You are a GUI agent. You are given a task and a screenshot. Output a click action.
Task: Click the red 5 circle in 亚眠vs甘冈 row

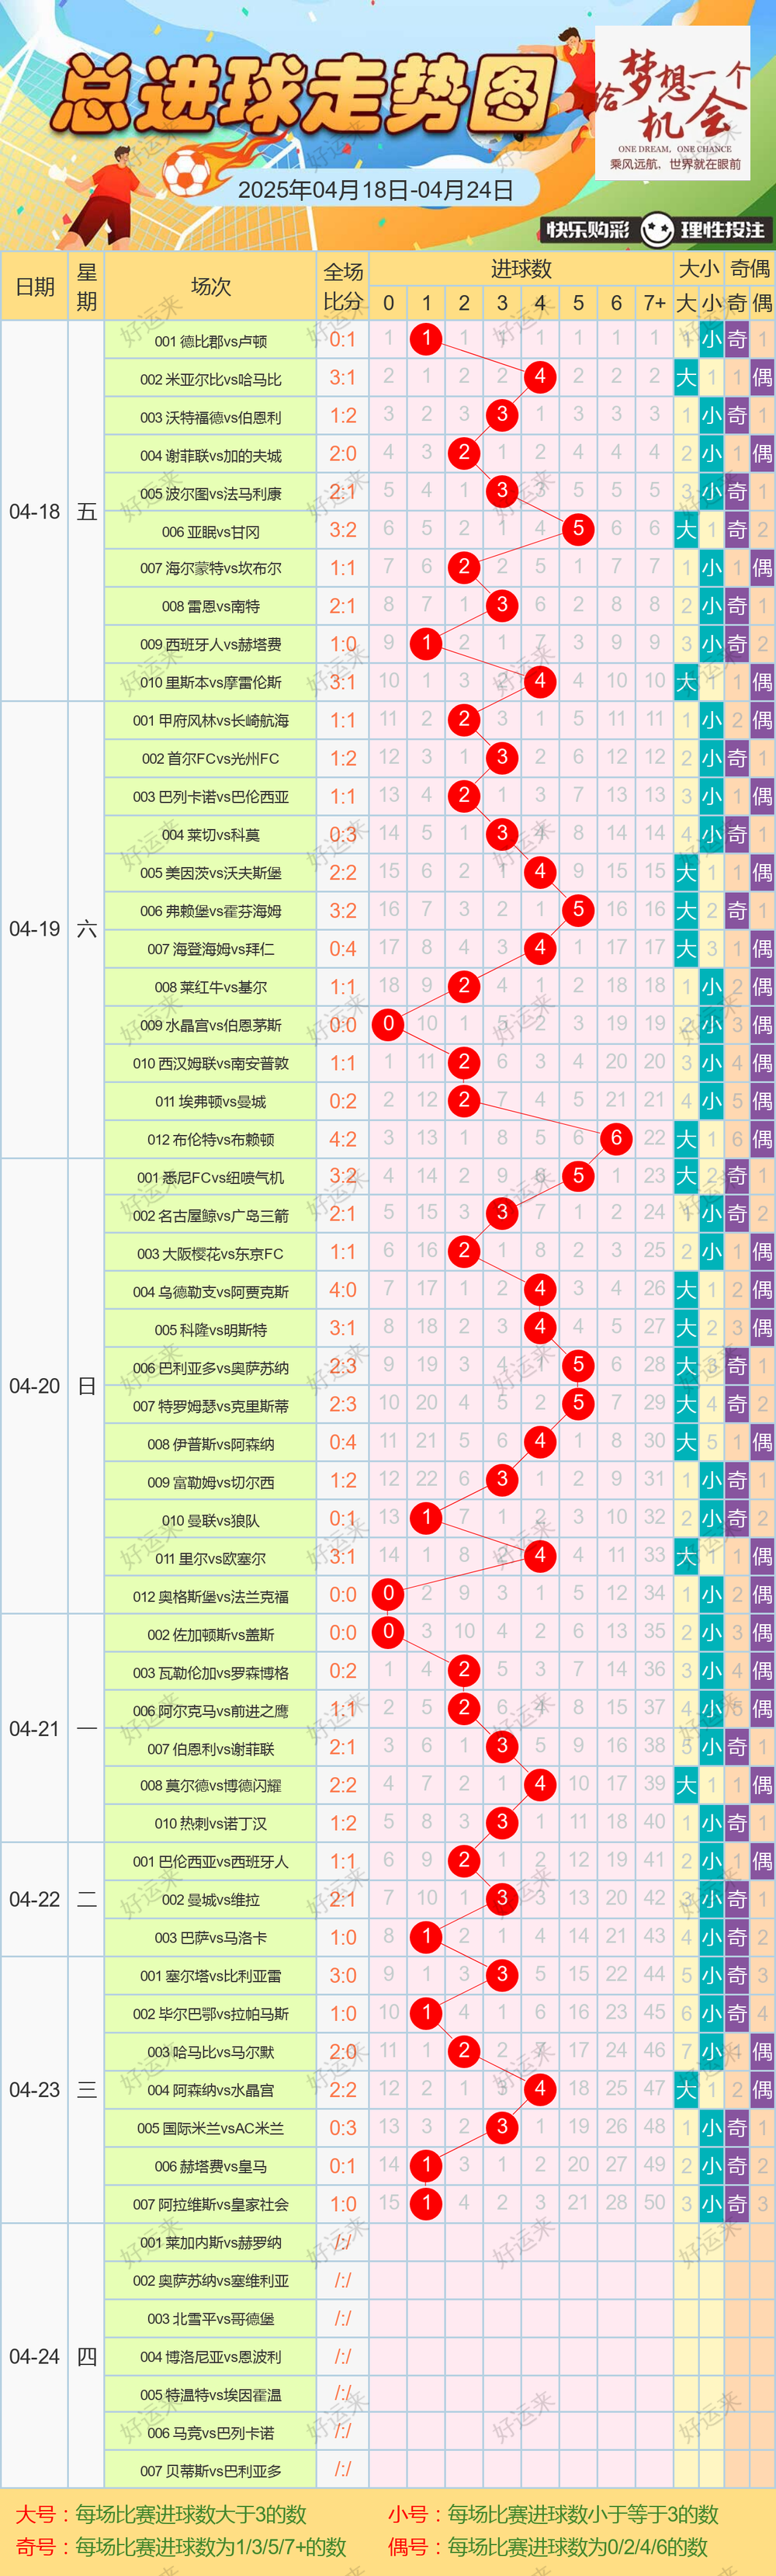tap(578, 529)
